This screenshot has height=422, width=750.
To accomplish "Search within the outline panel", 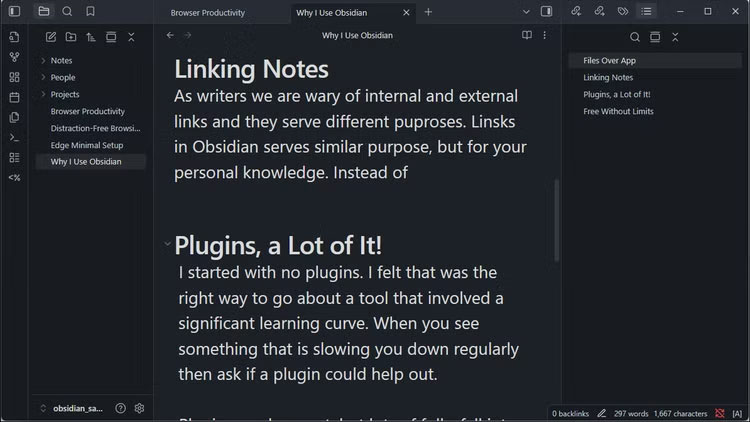I will coord(635,37).
